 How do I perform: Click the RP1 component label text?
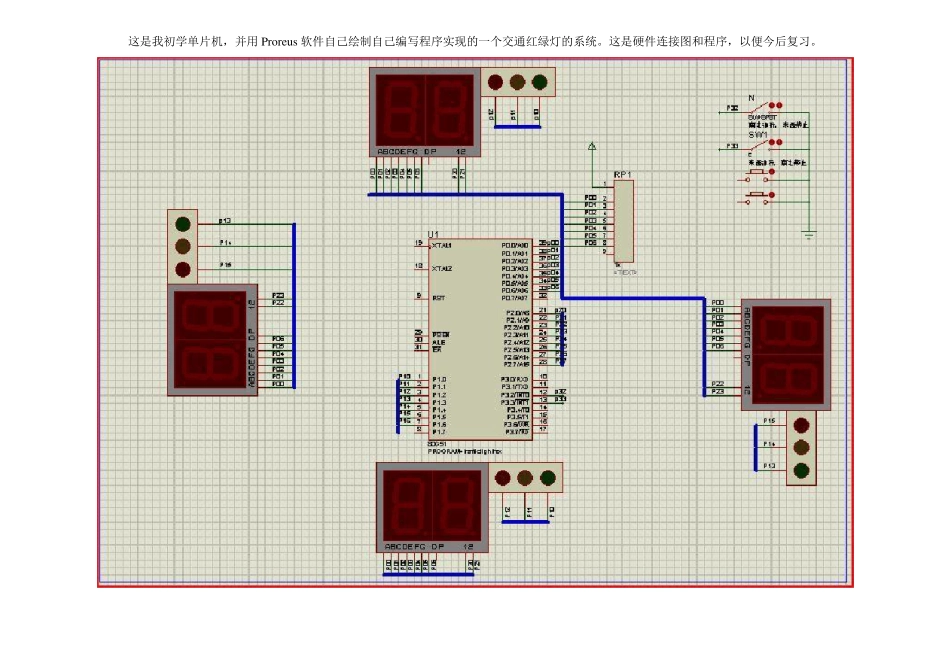(x=622, y=175)
